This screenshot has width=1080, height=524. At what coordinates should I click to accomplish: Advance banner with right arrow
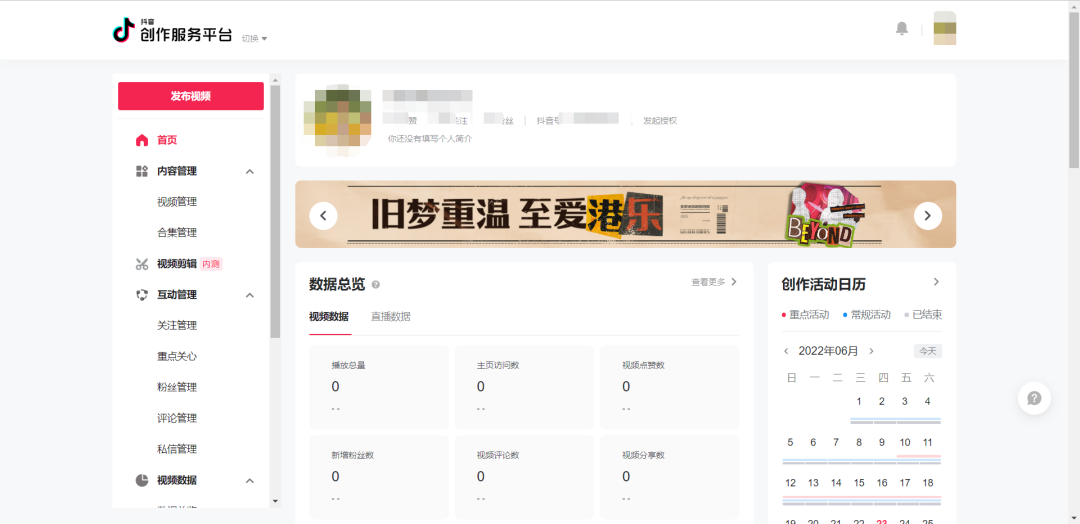click(927, 215)
